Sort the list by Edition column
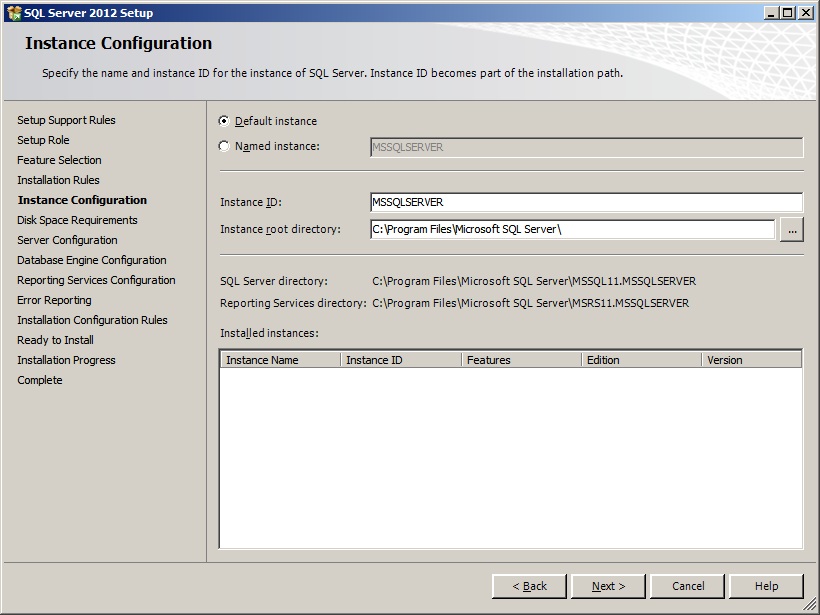Screen dimensions: 820x615 click(641, 360)
